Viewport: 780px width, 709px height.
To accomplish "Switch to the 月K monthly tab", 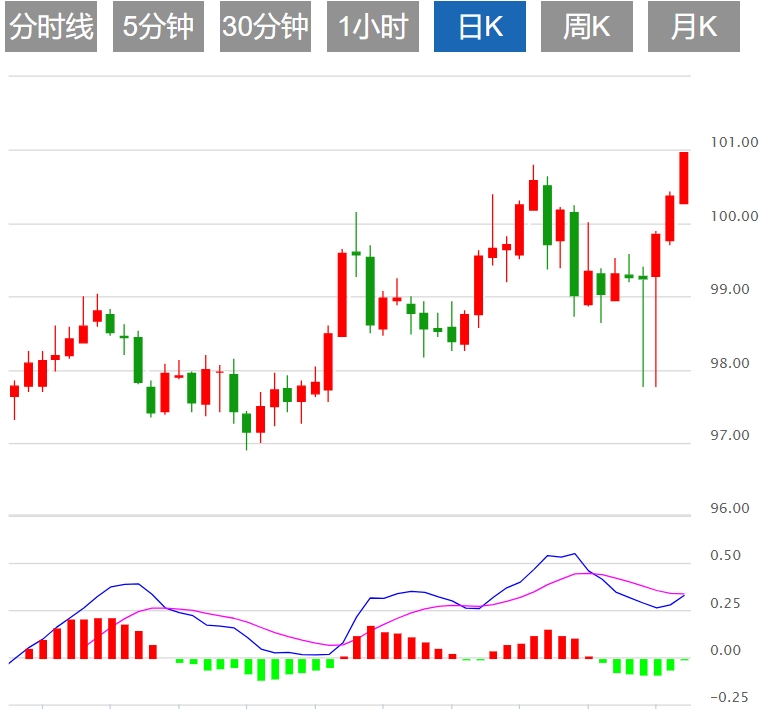I will coord(693,26).
